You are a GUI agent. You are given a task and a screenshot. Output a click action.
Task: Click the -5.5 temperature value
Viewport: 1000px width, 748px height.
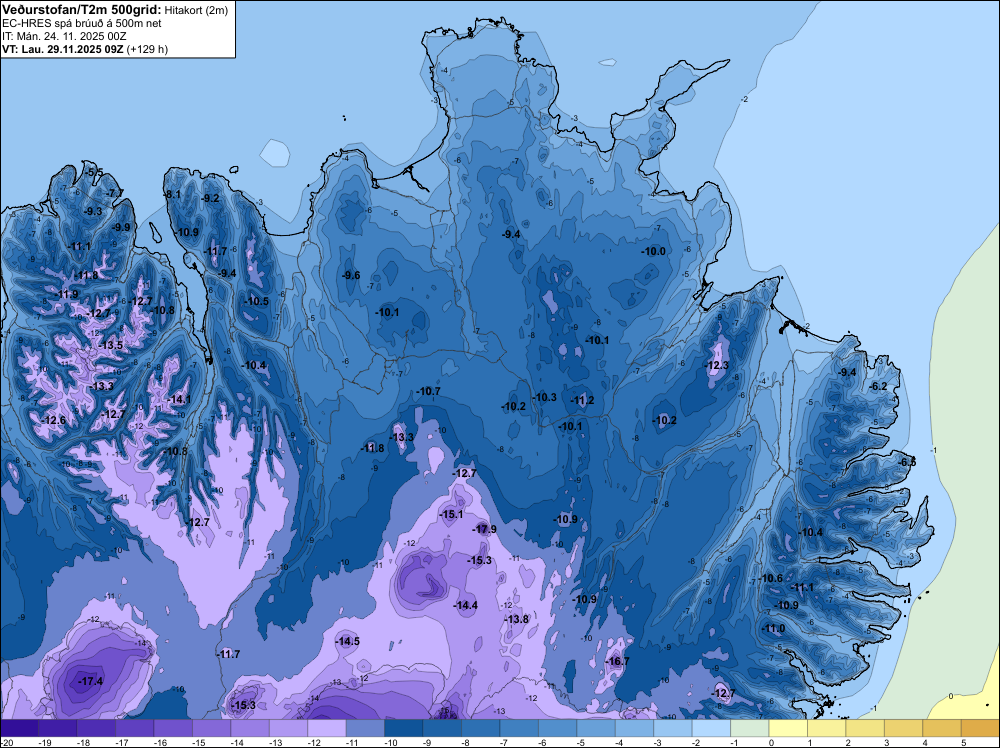(x=94, y=172)
